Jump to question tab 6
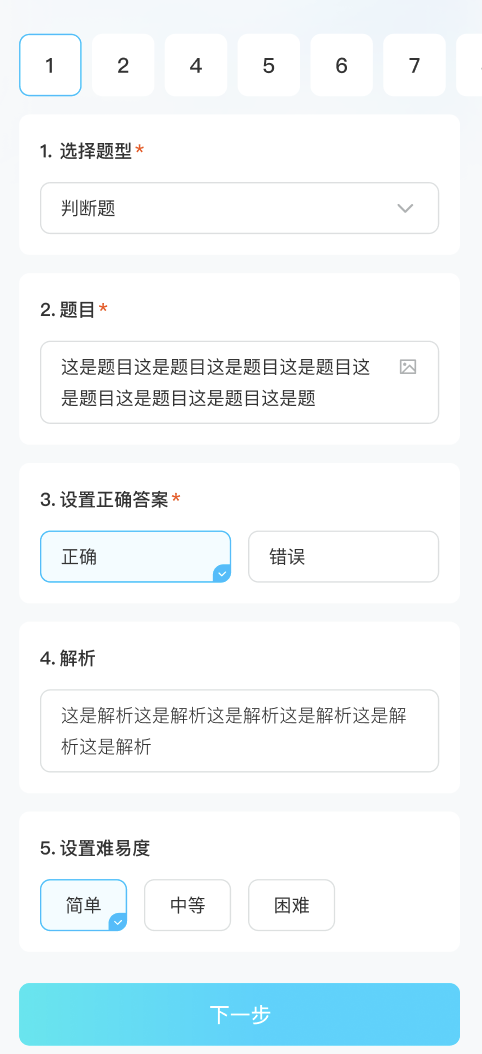482x1054 pixels. (342, 65)
